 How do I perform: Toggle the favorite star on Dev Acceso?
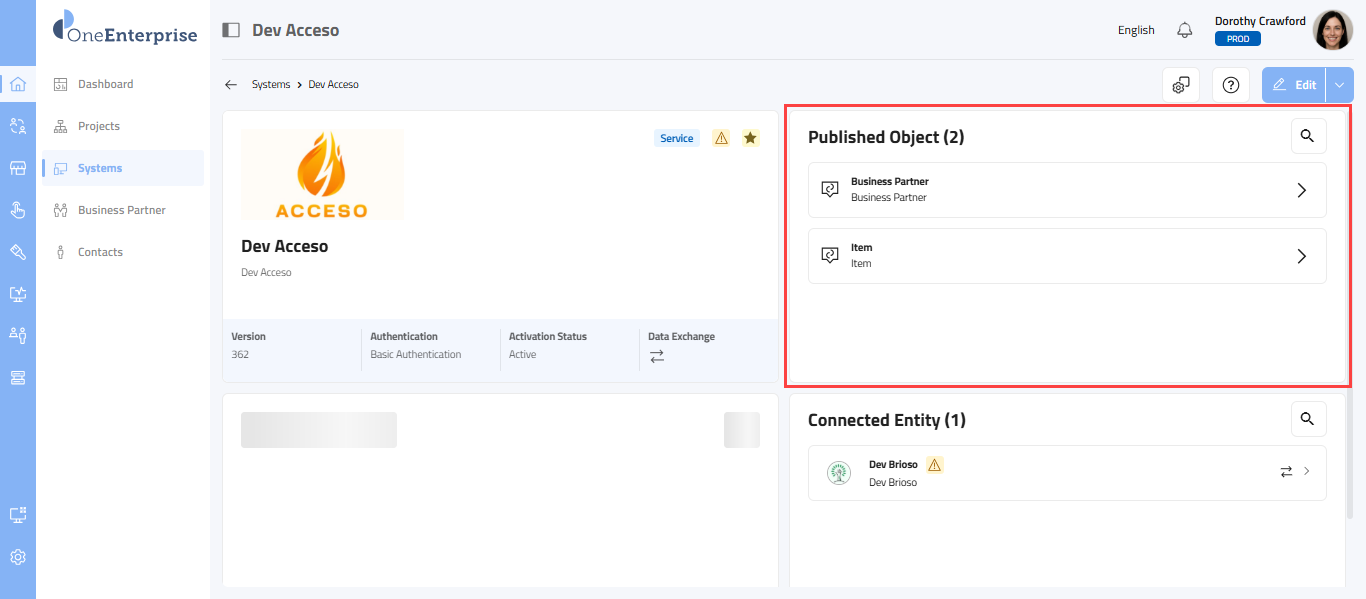(750, 138)
